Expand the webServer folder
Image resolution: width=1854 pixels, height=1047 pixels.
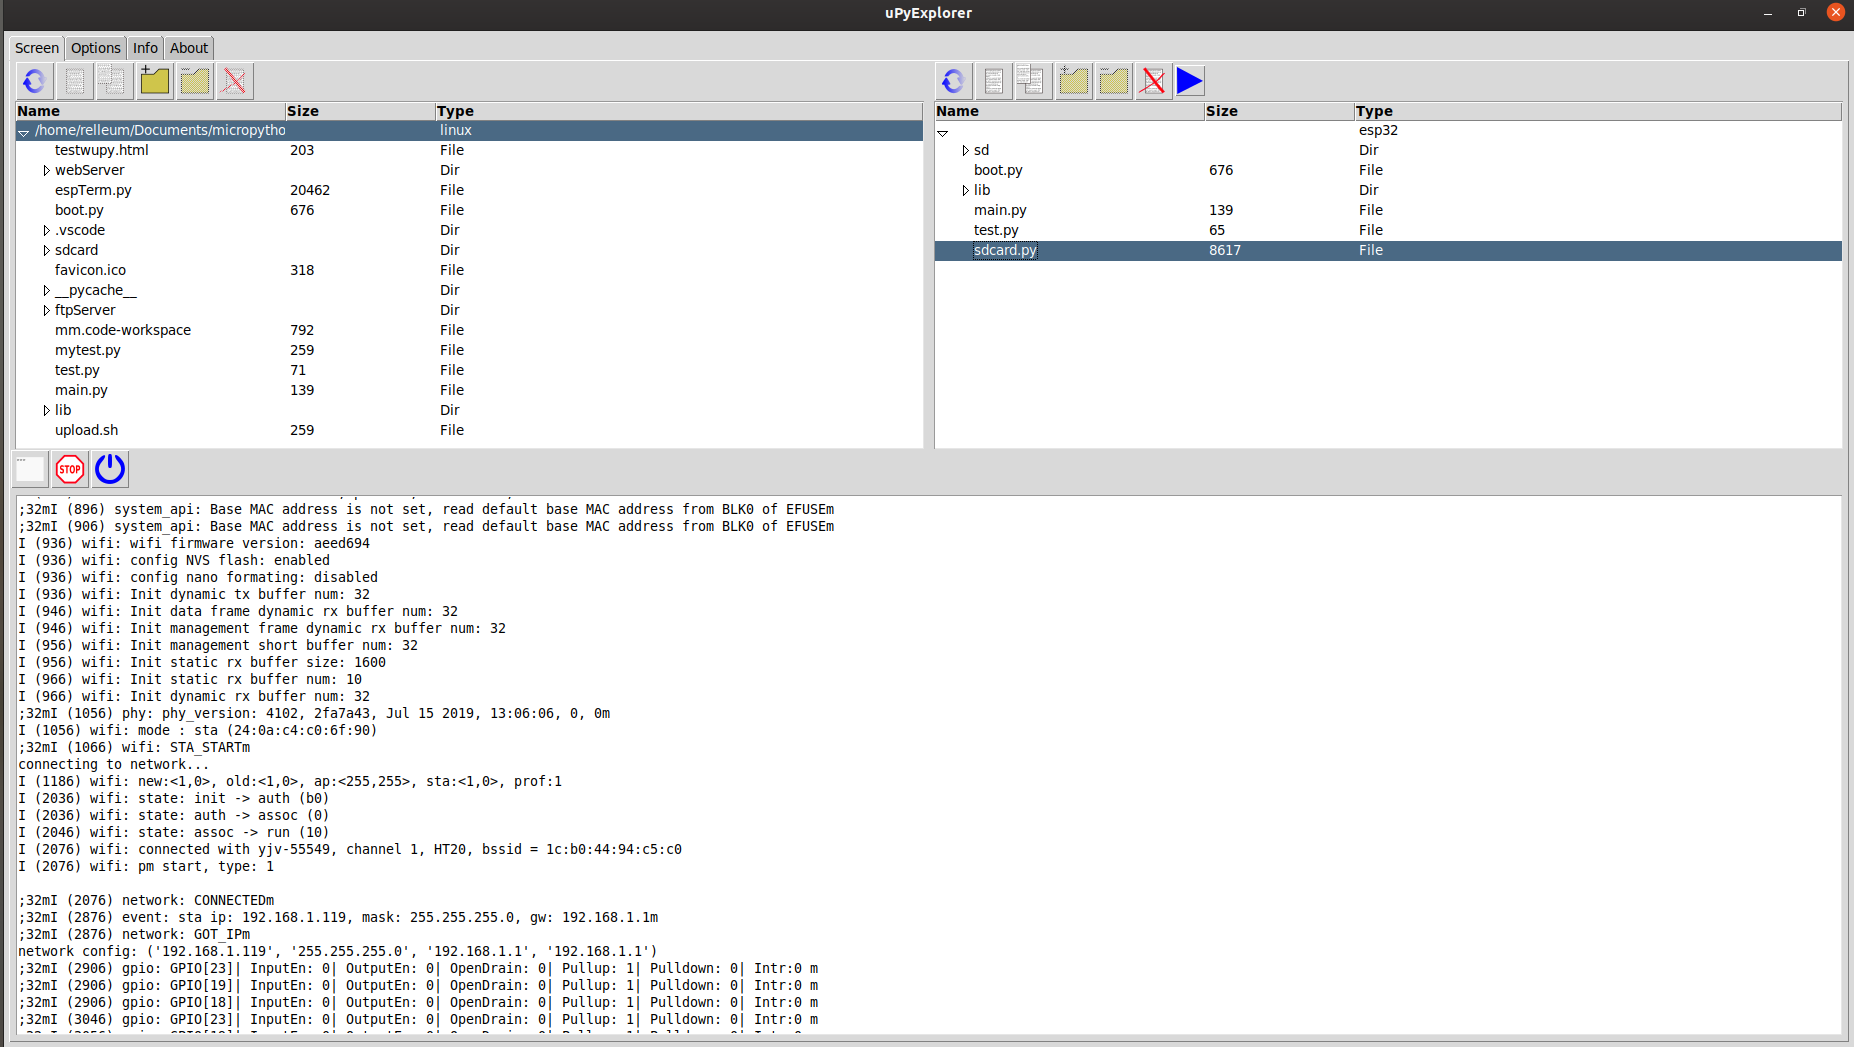point(46,171)
